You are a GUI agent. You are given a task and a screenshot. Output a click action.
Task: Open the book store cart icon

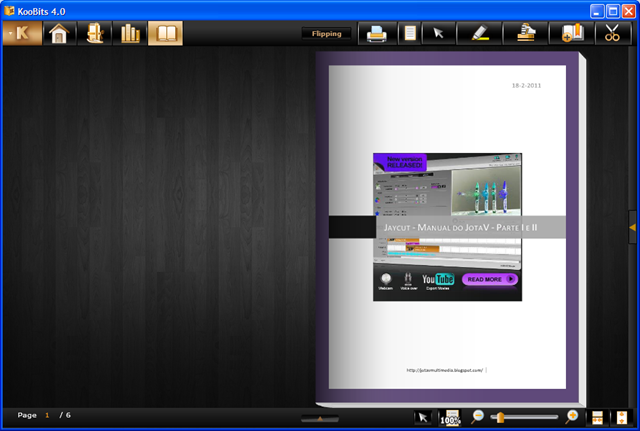pyautogui.click(x=95, y=33)
